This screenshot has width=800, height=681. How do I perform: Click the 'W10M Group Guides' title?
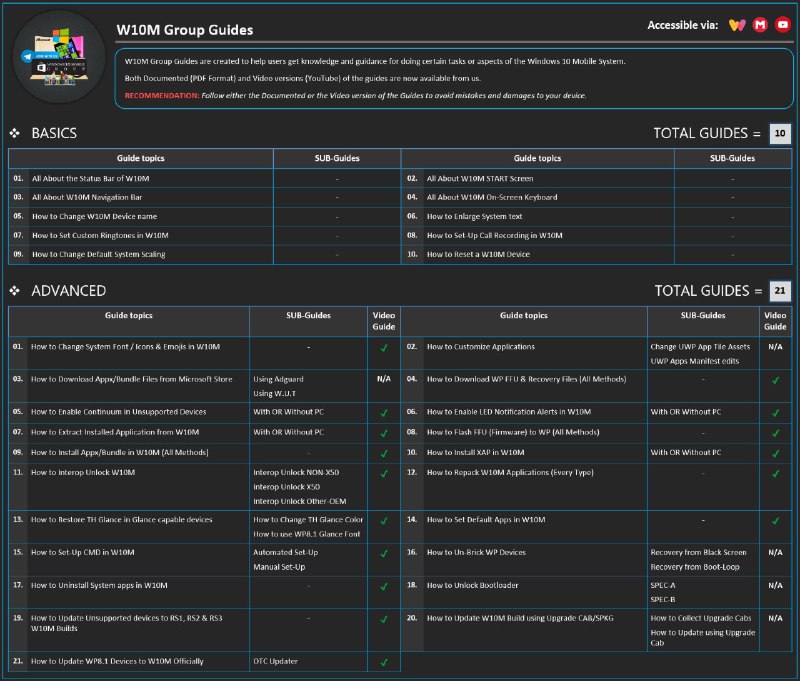coord(185,30)
